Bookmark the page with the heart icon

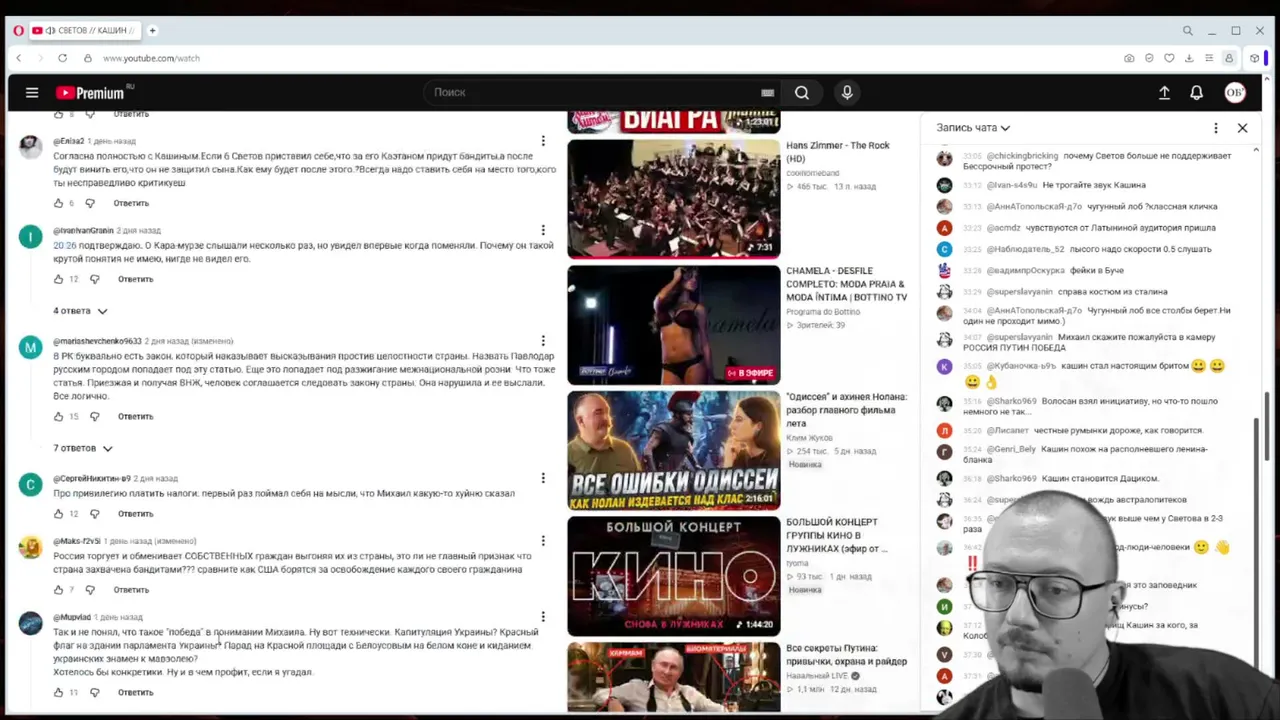(1169, 58)
